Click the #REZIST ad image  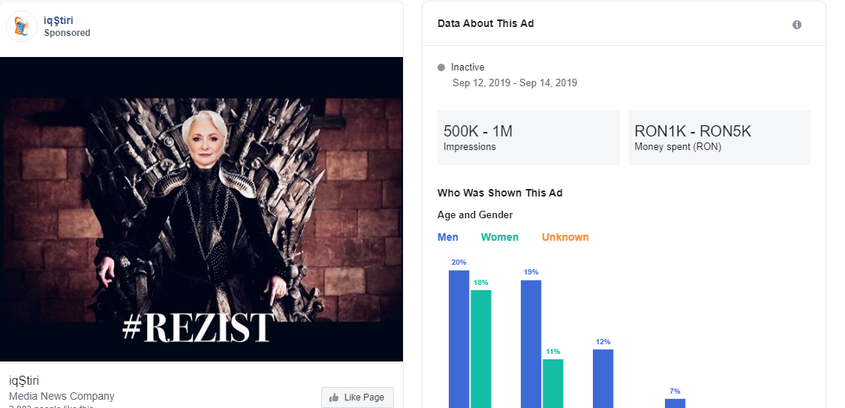coord(201,208)
